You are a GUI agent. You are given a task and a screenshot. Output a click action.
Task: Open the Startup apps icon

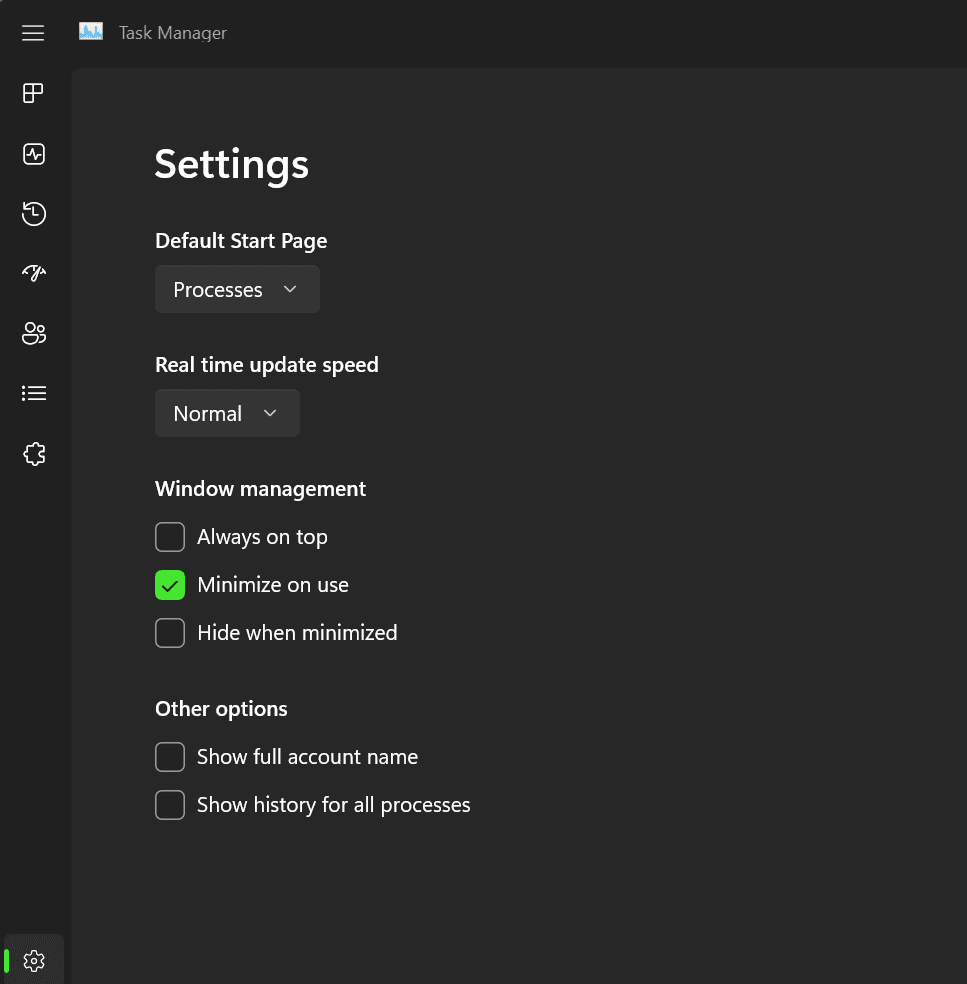click(34, 273)
